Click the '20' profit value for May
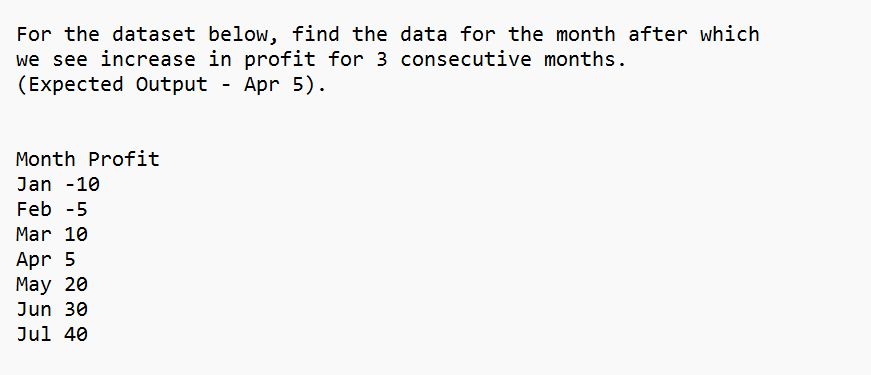 [76, 284]
